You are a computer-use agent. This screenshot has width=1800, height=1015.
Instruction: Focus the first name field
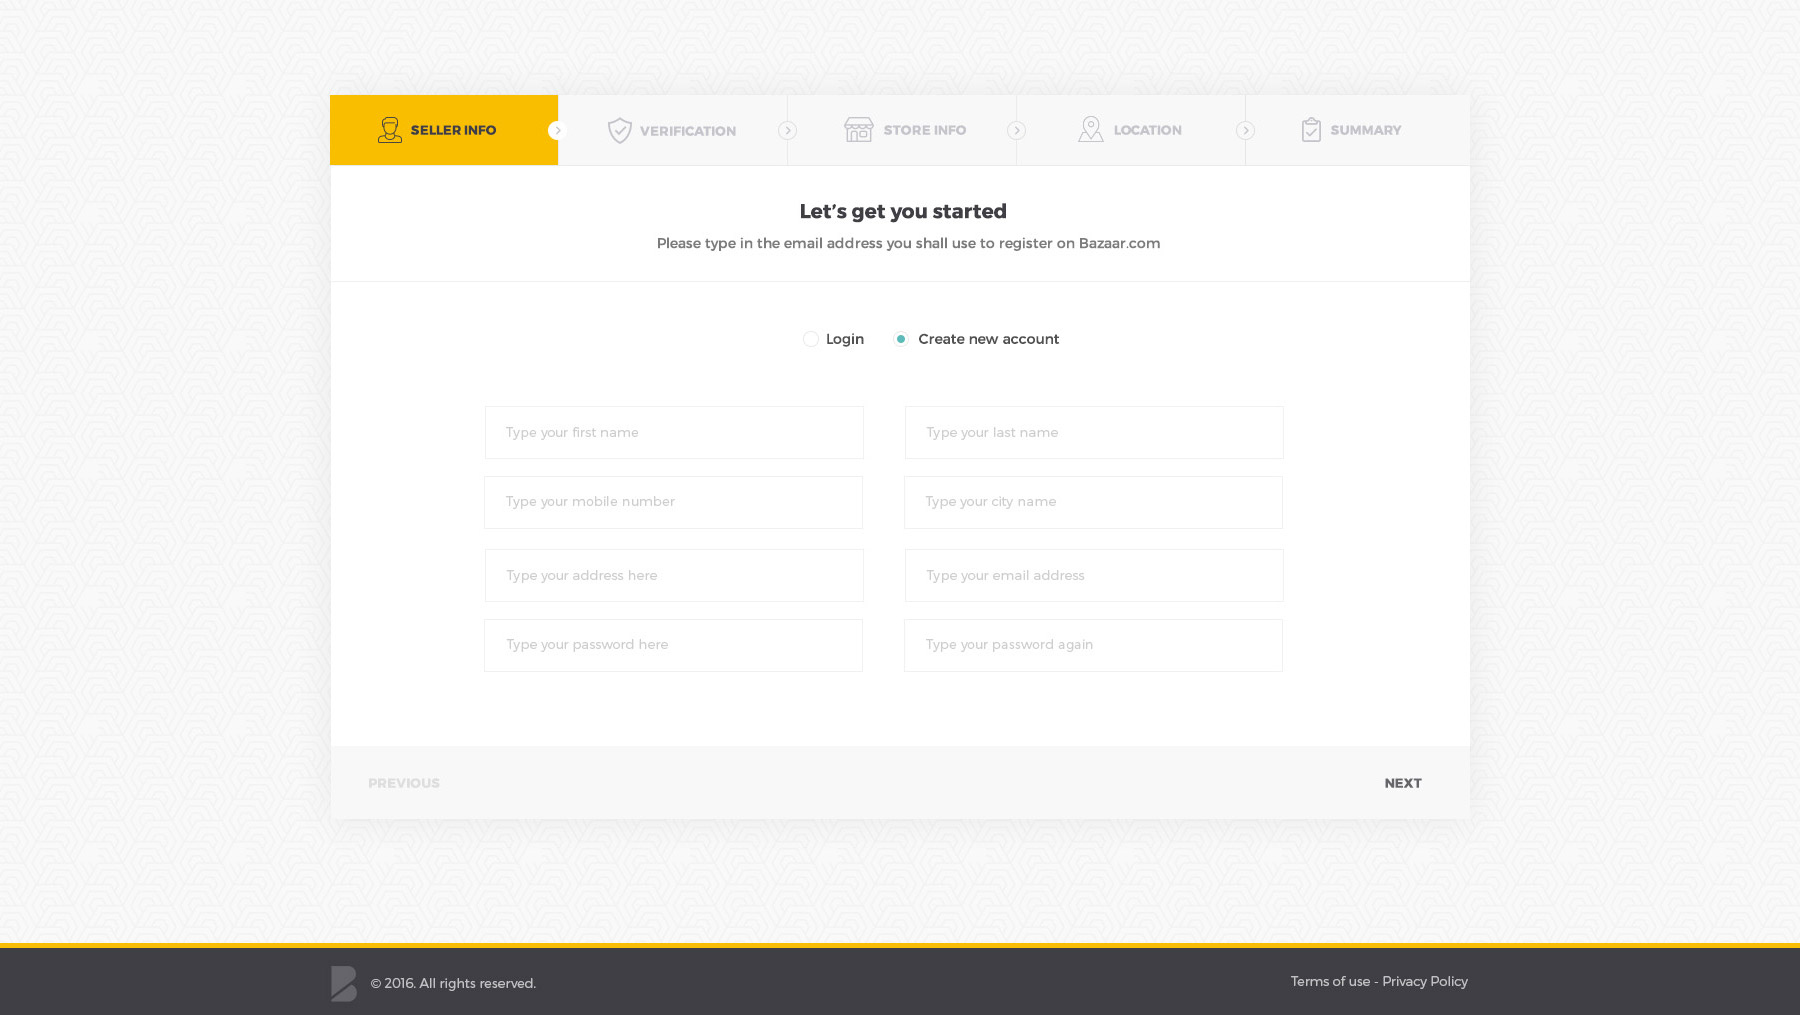point(674,432)
